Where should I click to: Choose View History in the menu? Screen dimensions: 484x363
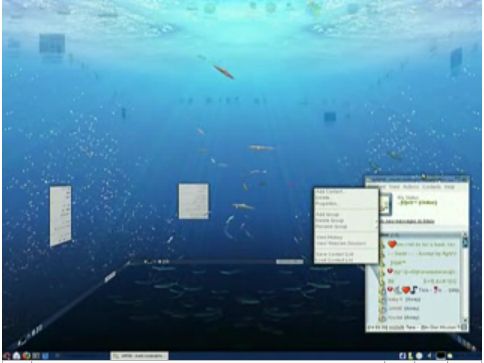tap(329, 237)
